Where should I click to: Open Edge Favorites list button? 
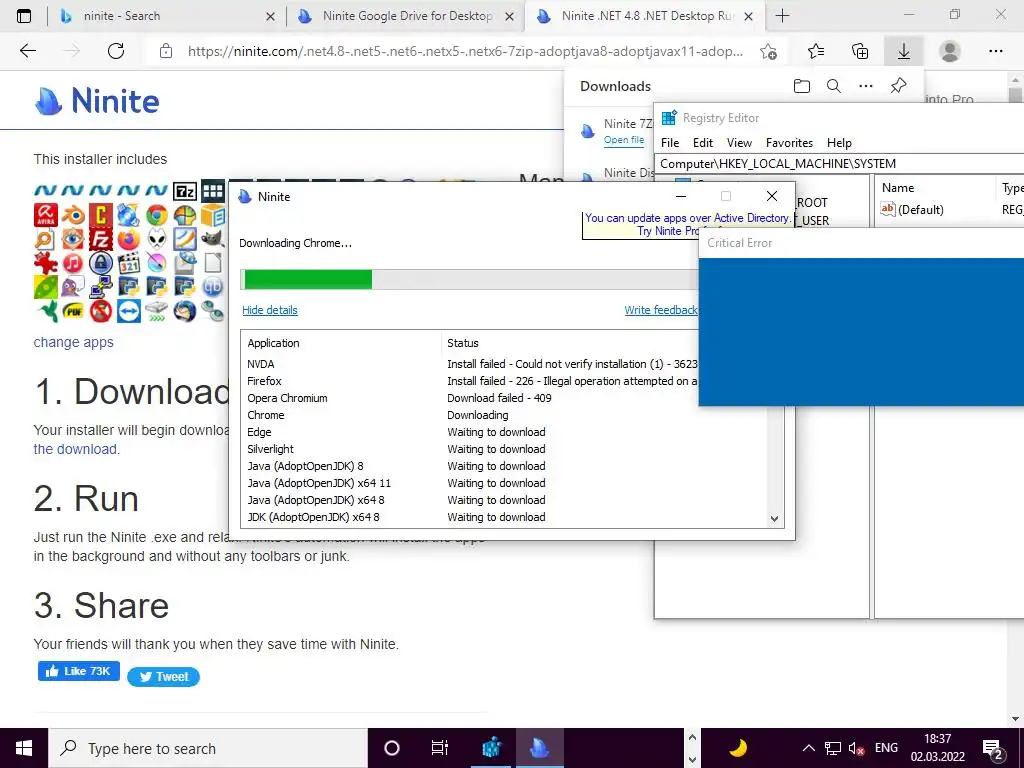point(816,51)
